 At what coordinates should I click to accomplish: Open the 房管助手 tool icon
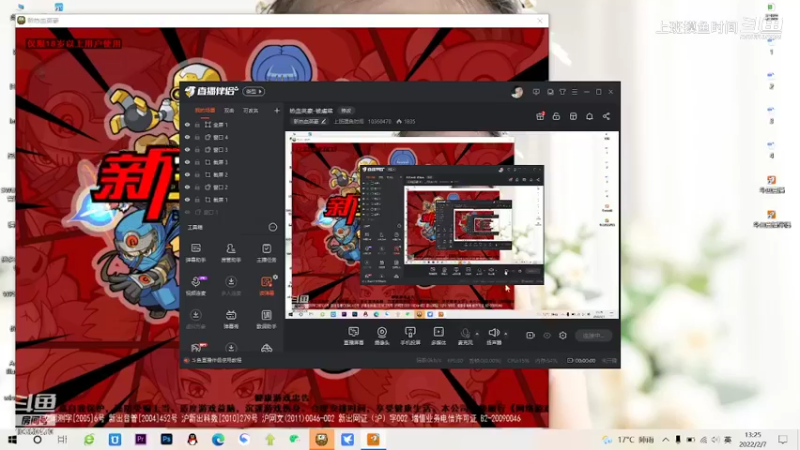point(231,252)
